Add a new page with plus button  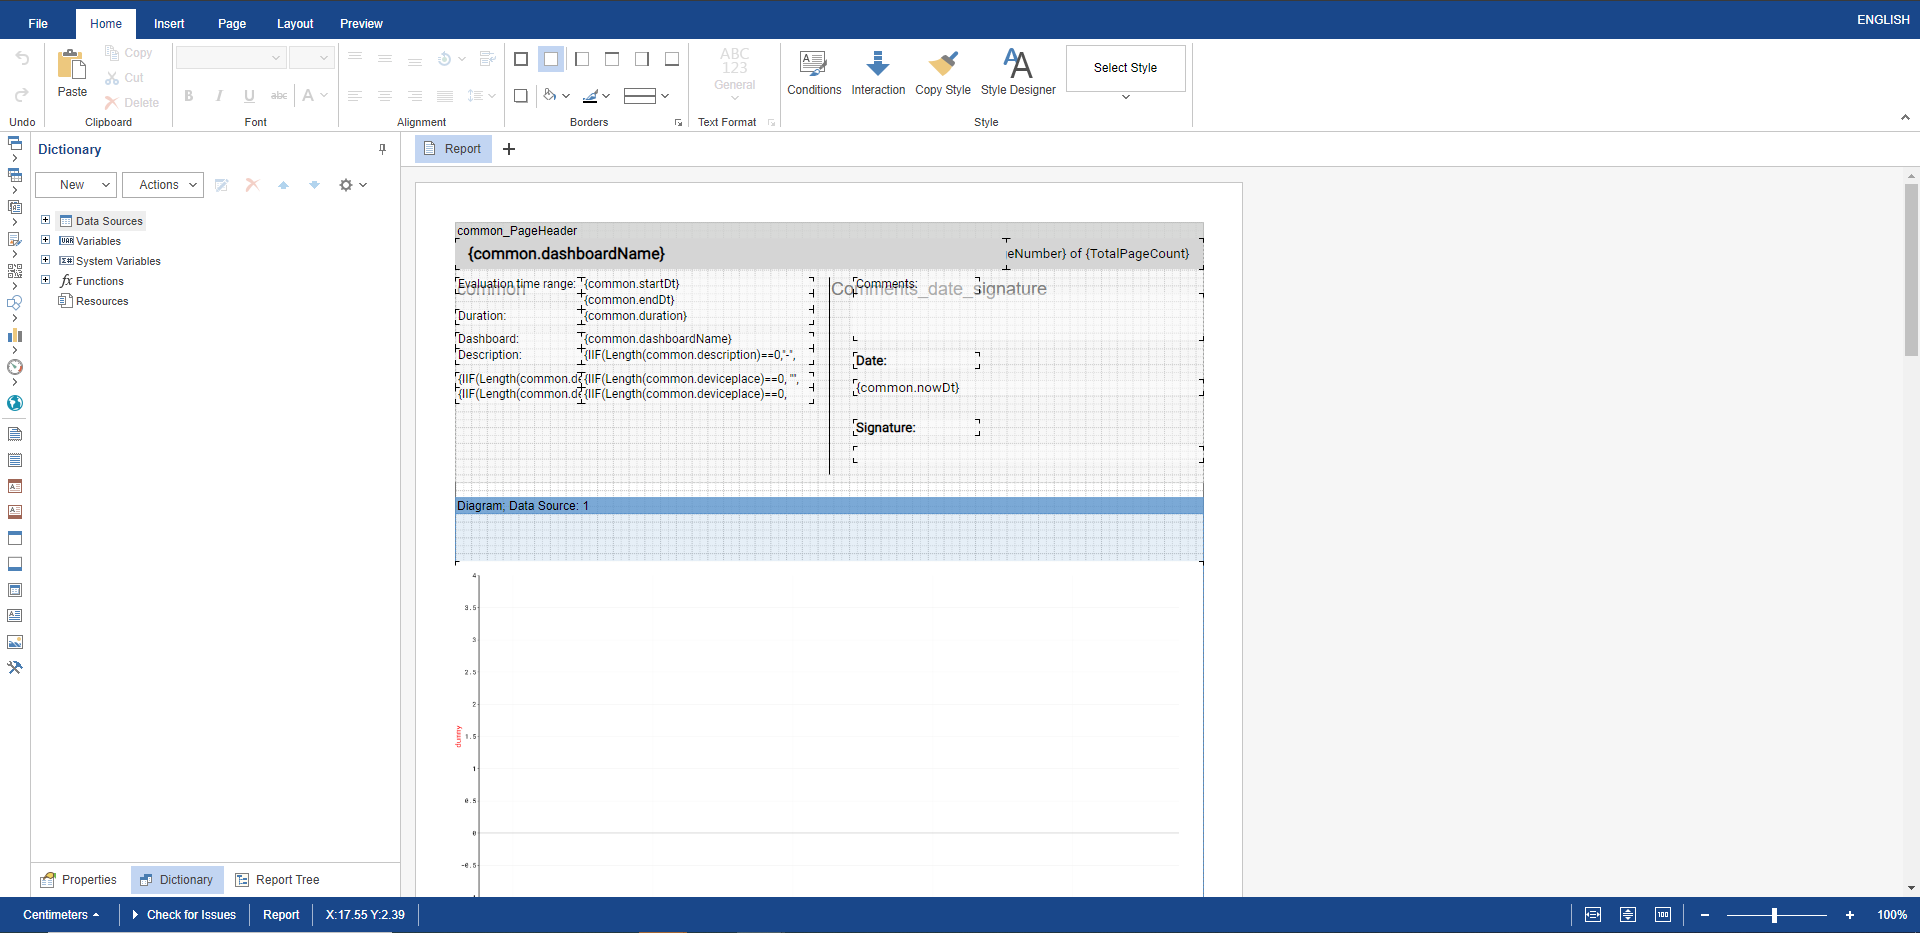pyautogui.click(x=509, y=149)
